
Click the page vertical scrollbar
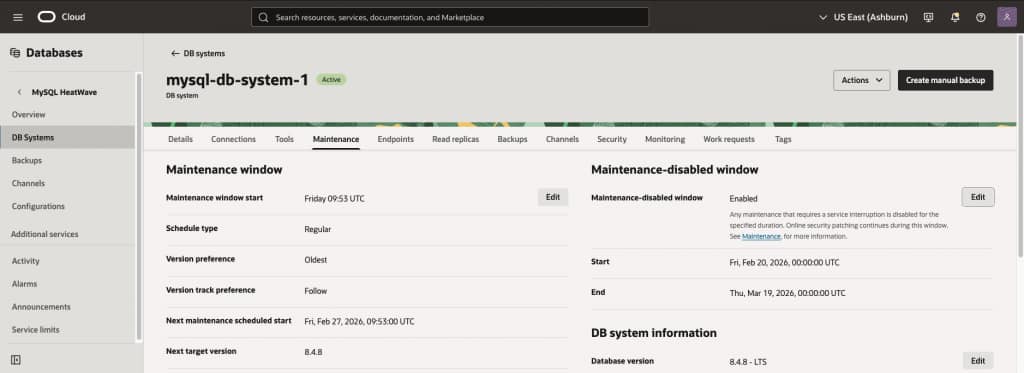(1020, 147)
